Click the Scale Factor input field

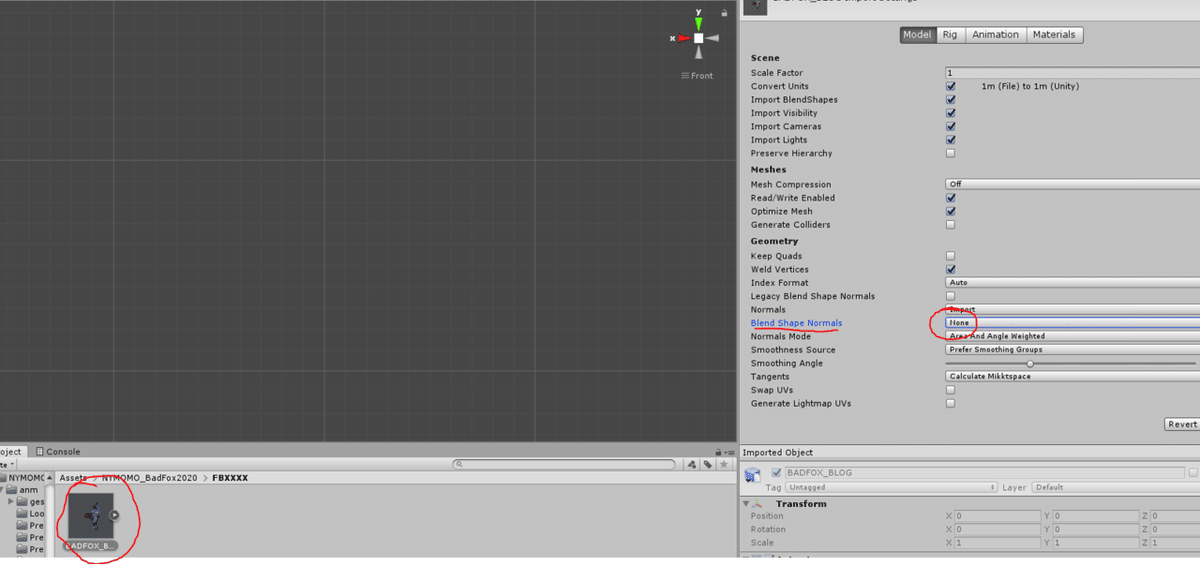1072,73
